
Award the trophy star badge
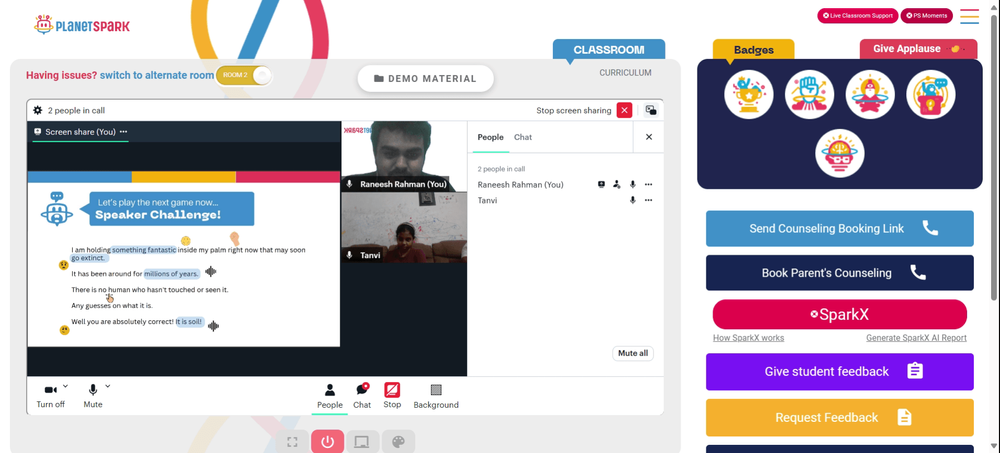[x=749, y=94]
